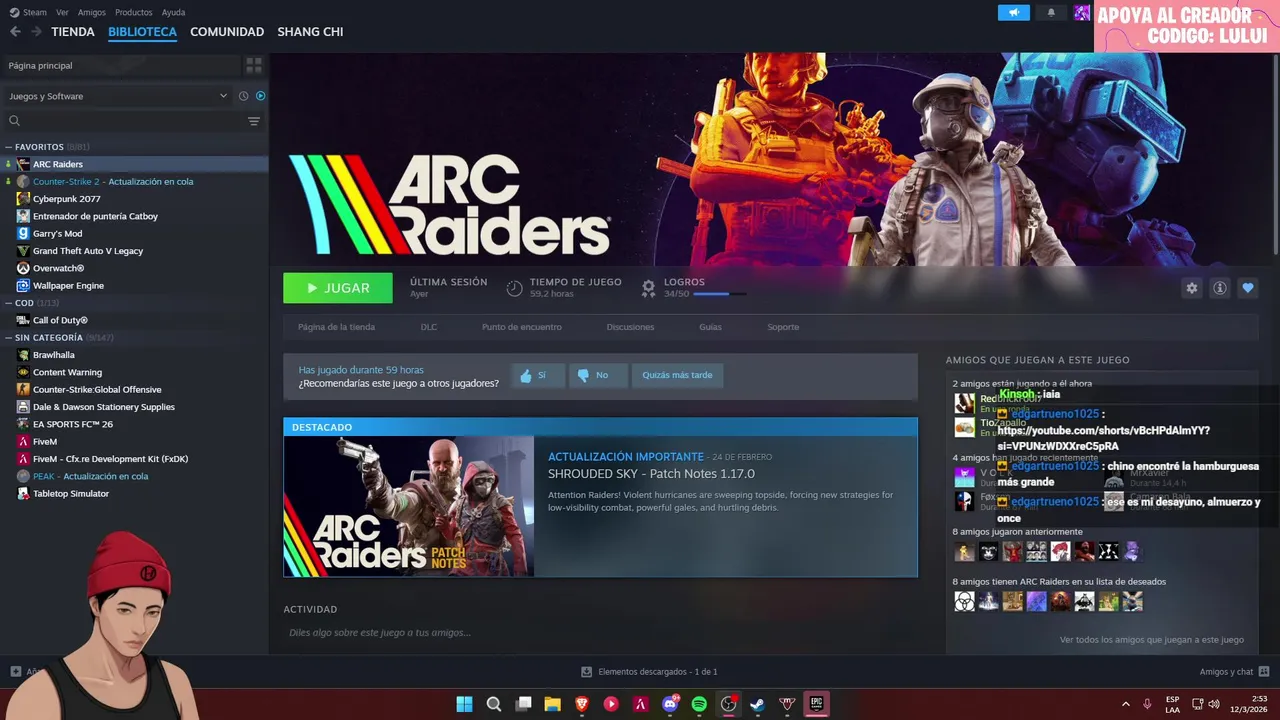Open ARC Raiders settings gear icon
Screen dimensions: 1280x720
point(1191,288)
